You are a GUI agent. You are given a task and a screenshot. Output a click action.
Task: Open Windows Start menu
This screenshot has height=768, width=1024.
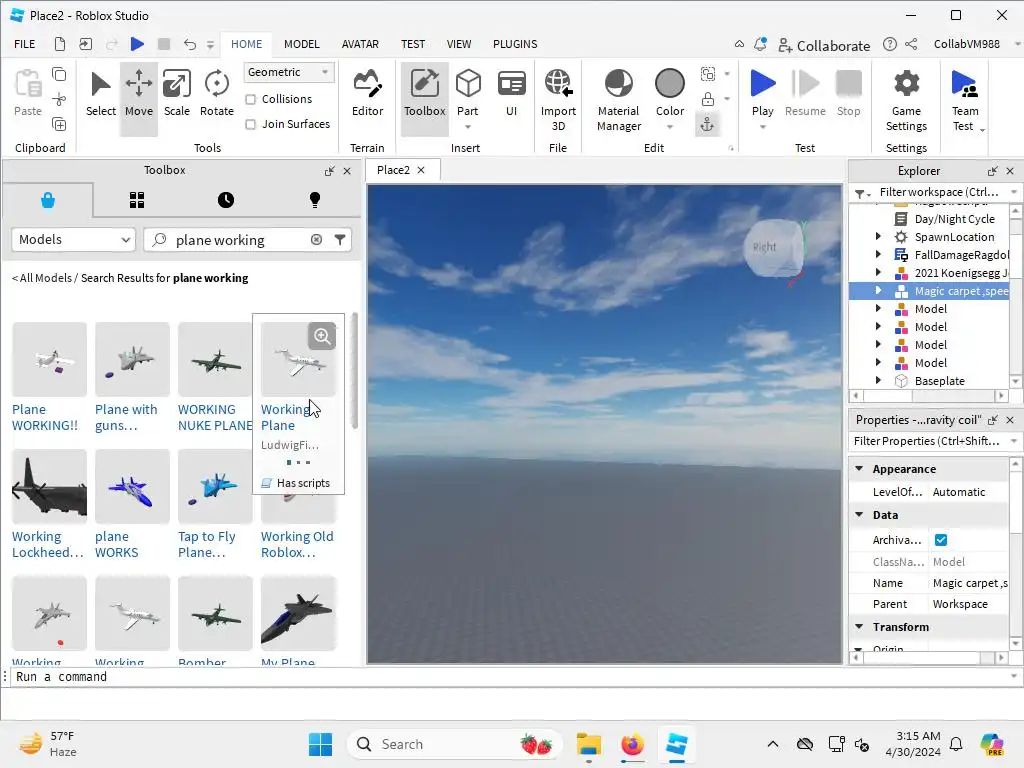point(320,744)
